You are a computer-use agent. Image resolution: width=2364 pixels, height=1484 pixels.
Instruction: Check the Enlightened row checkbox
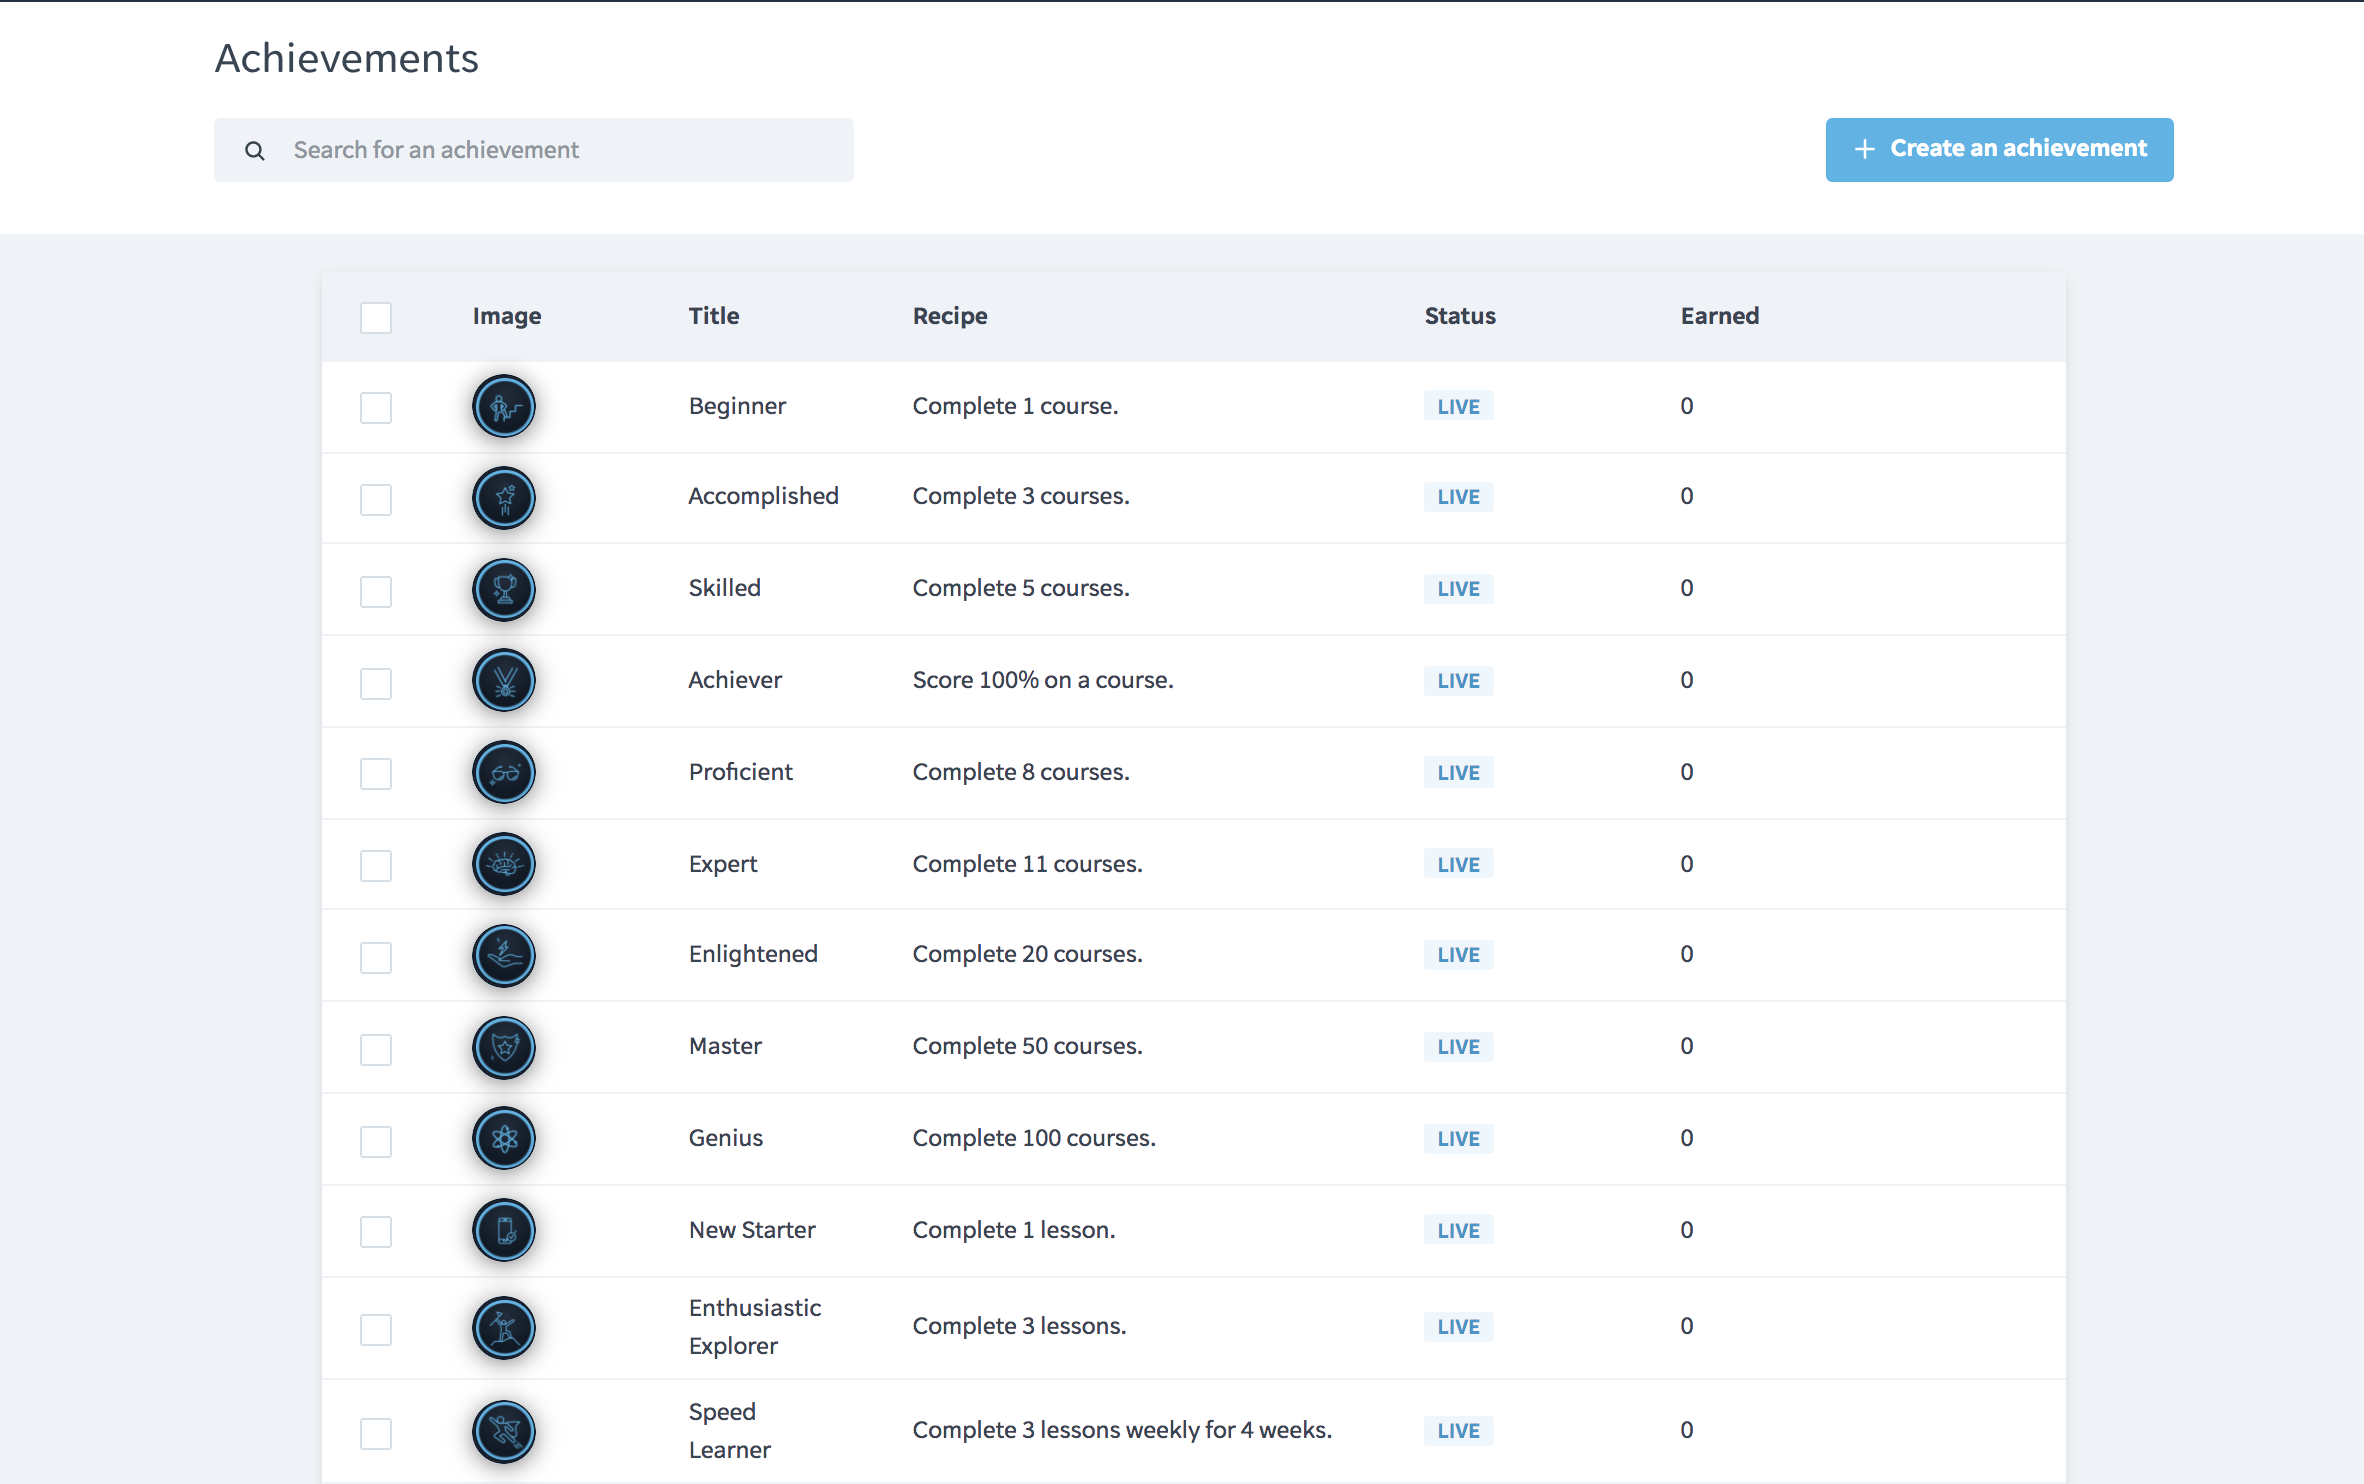375,957
